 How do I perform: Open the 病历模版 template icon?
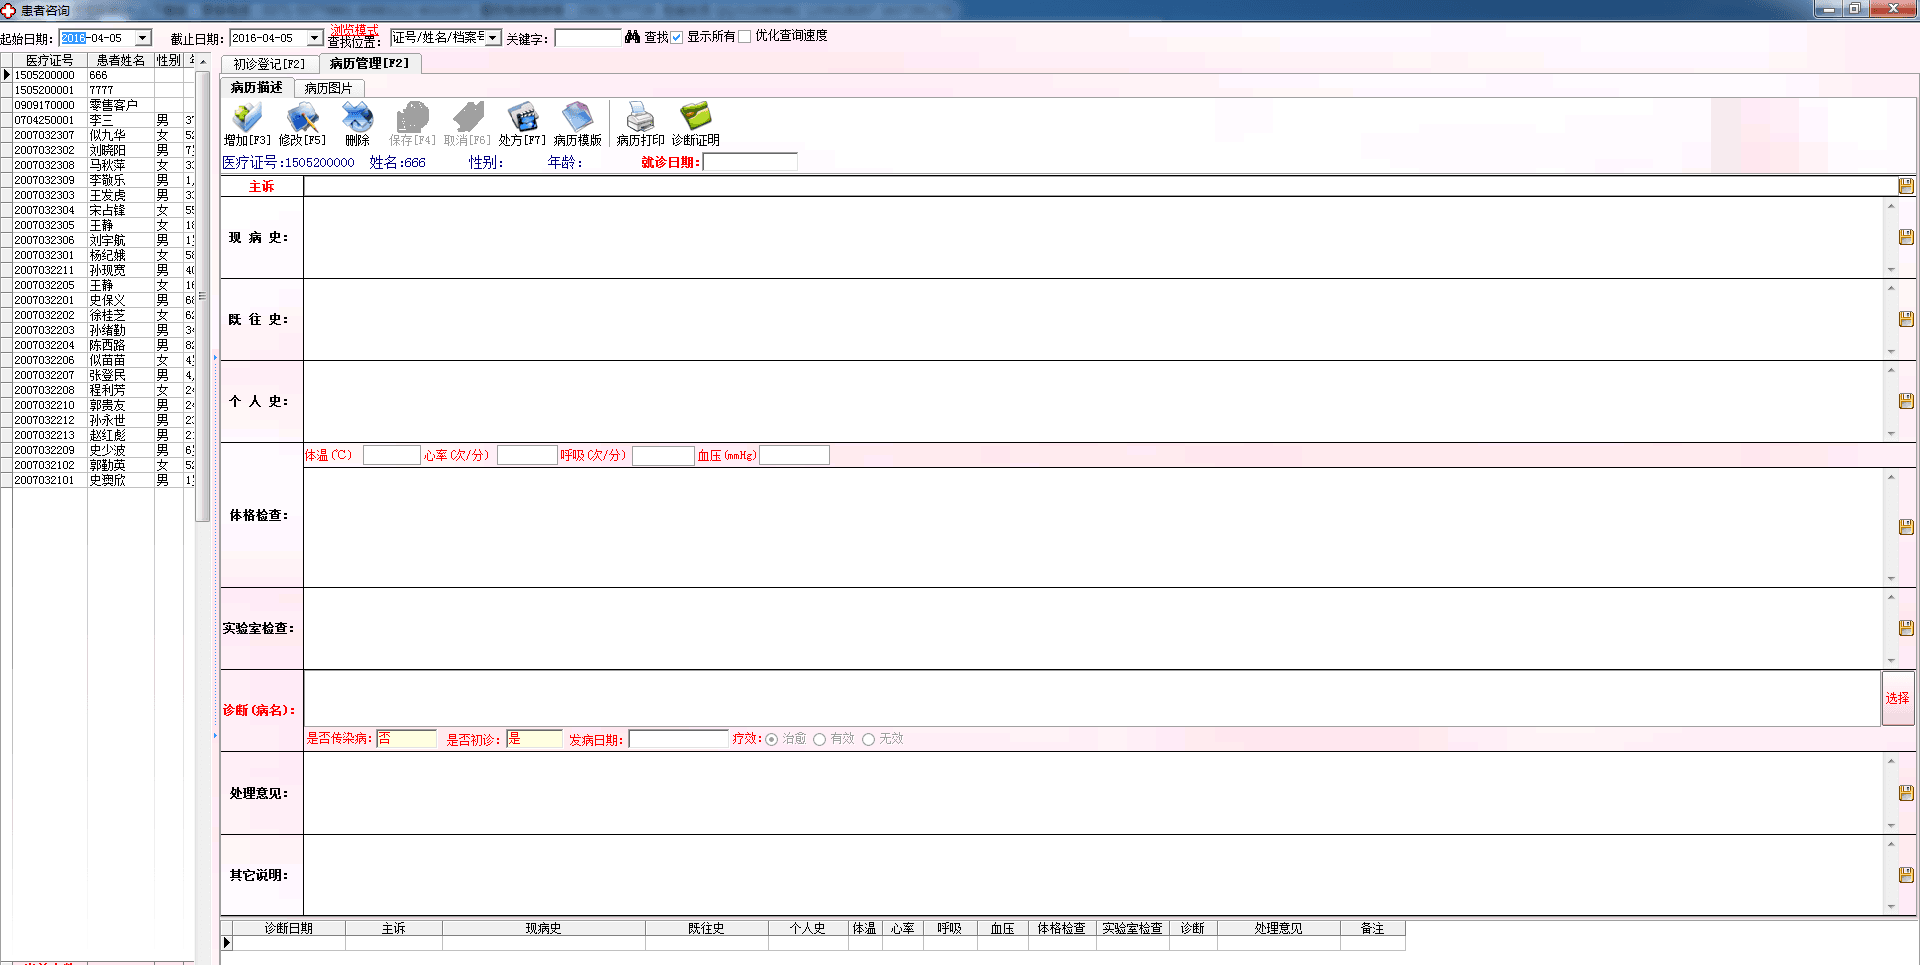click(x=577, y=118)
